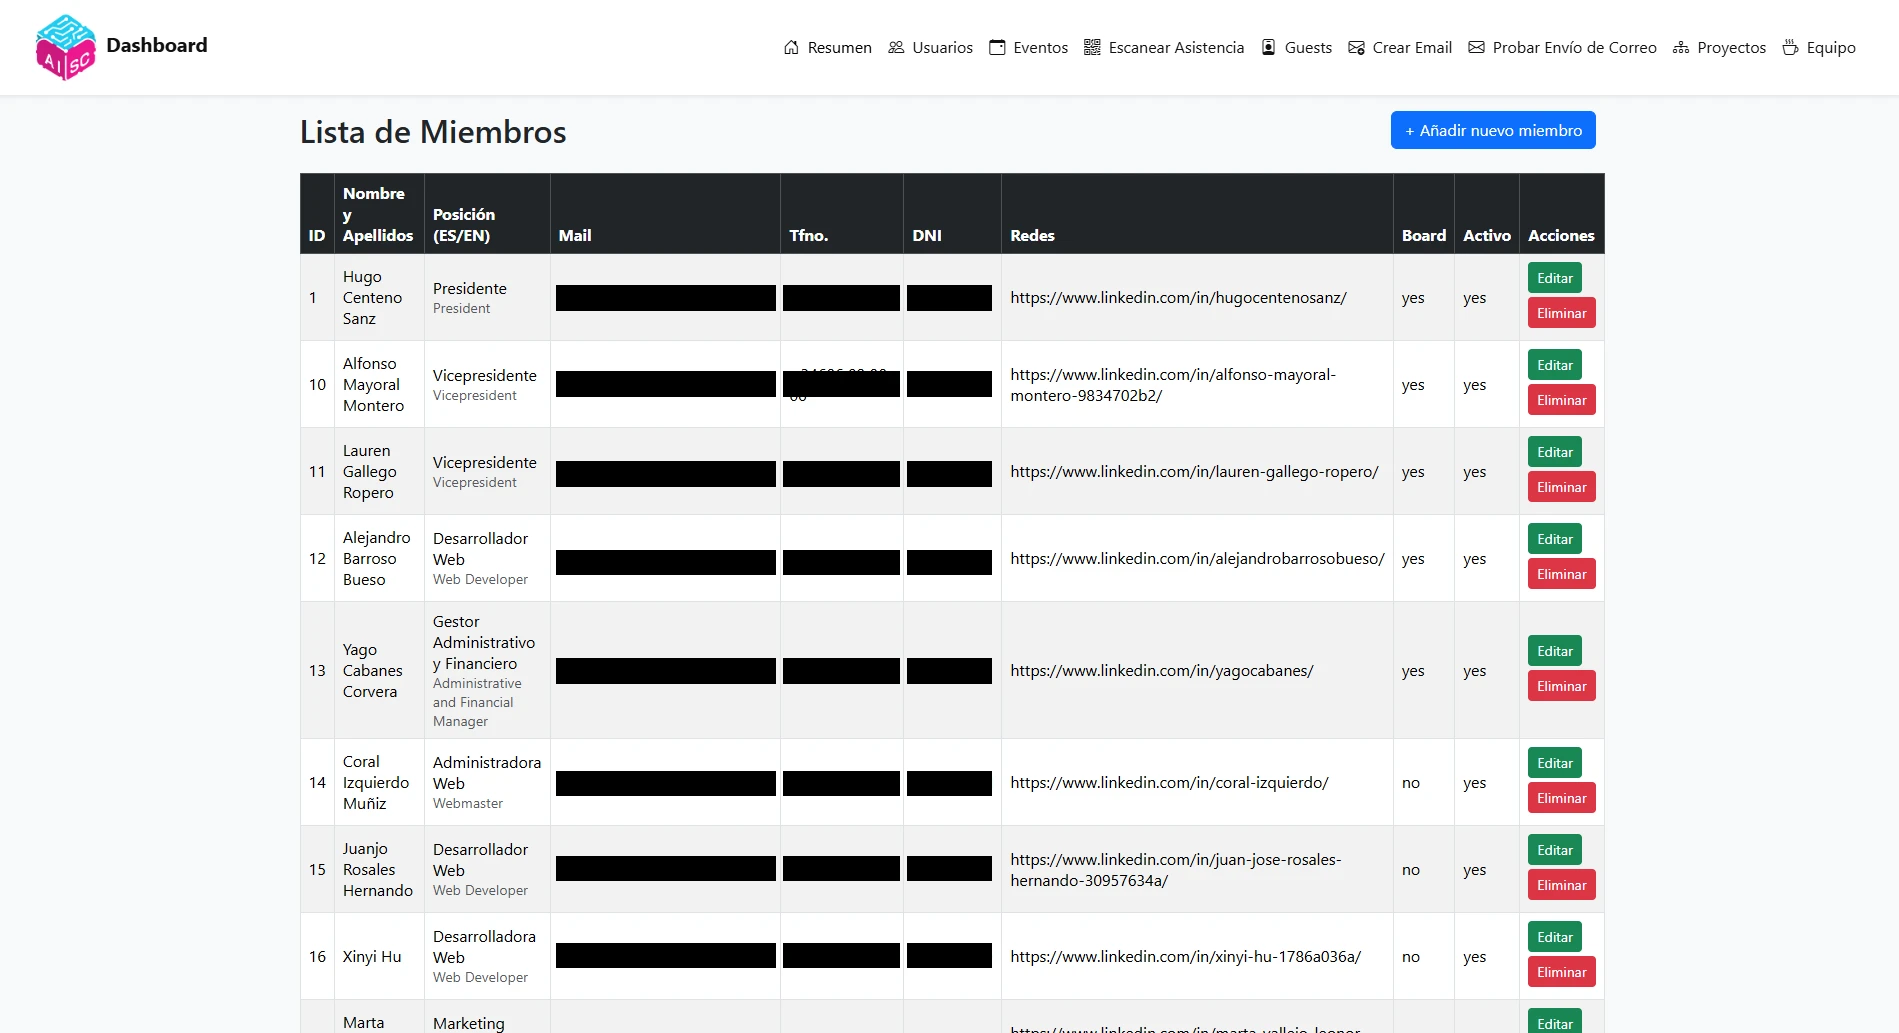Click the name Xinyi Hu
Image resolution: width=1899 pixels, height=1033 pixels.
point(372,957)
